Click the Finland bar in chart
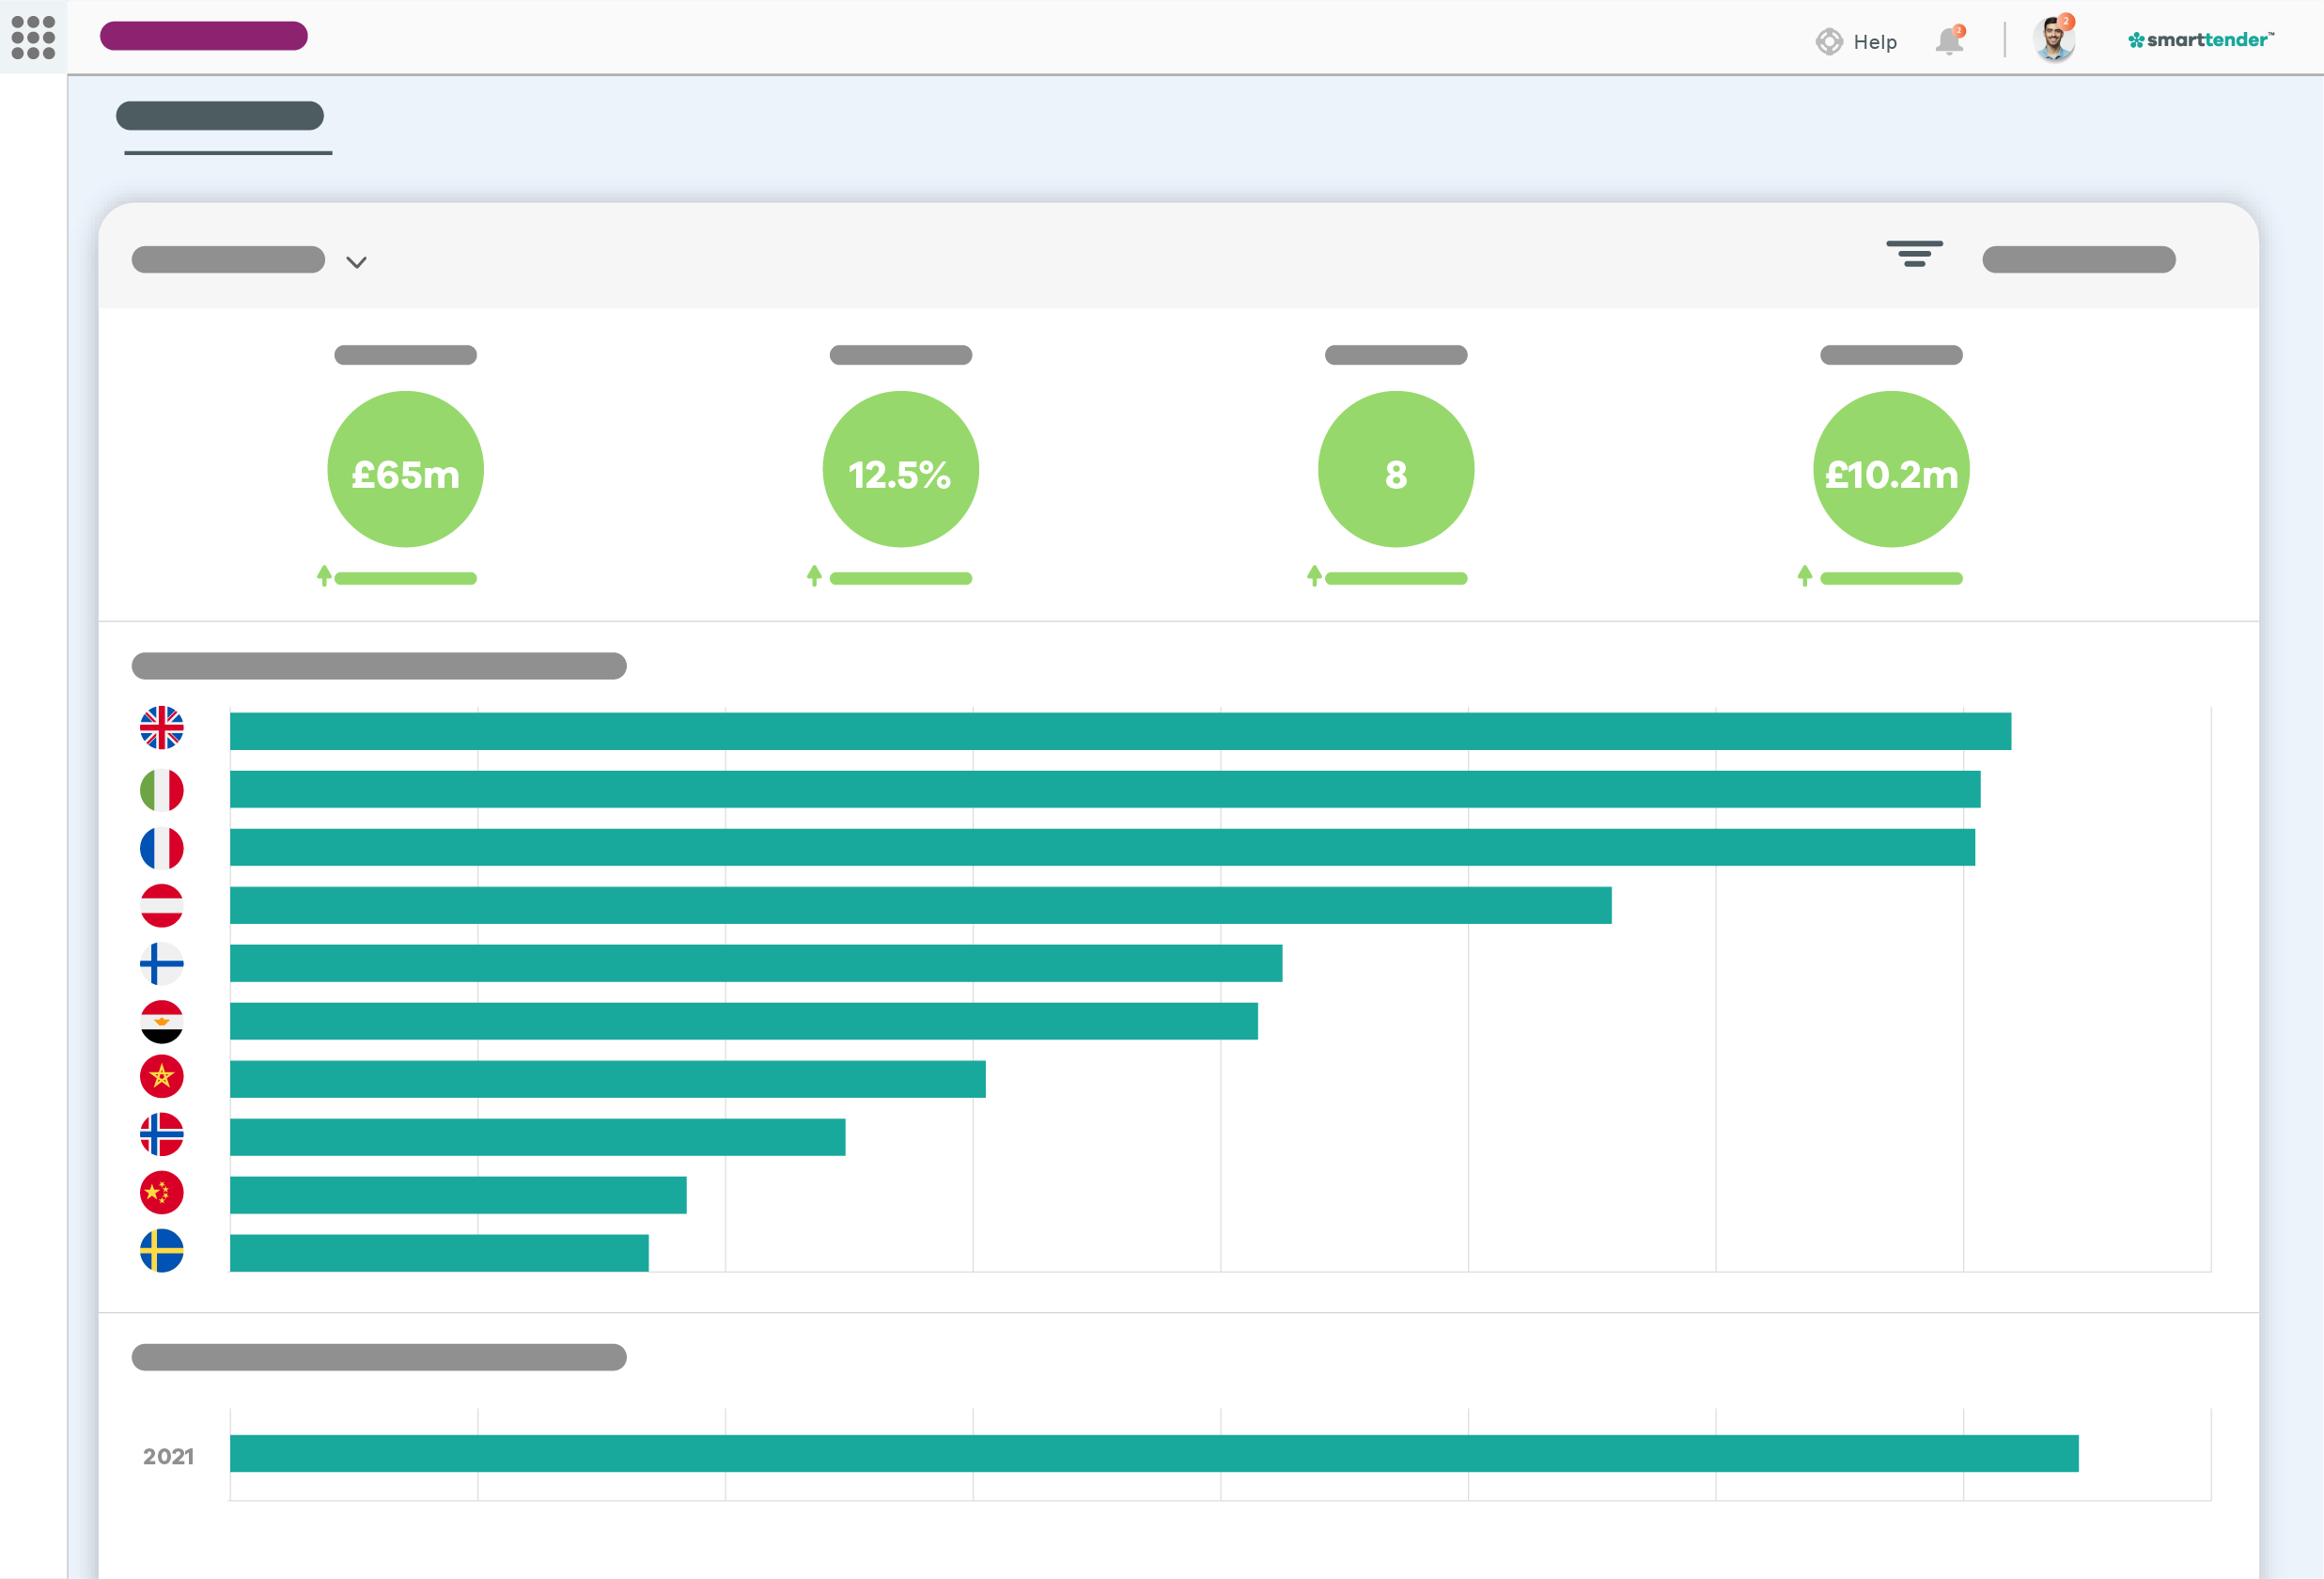The height and width of the screenshot is (1579, 2324). [x=756, y=963]
